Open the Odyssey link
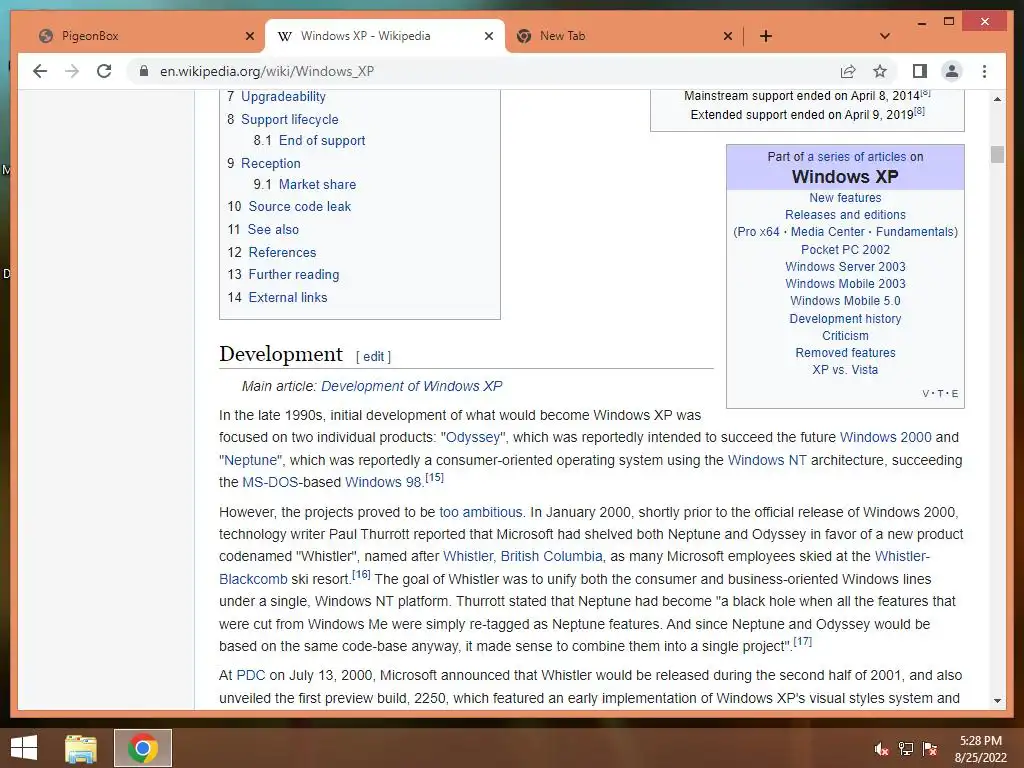1024x768 pixels. [473, 437]
